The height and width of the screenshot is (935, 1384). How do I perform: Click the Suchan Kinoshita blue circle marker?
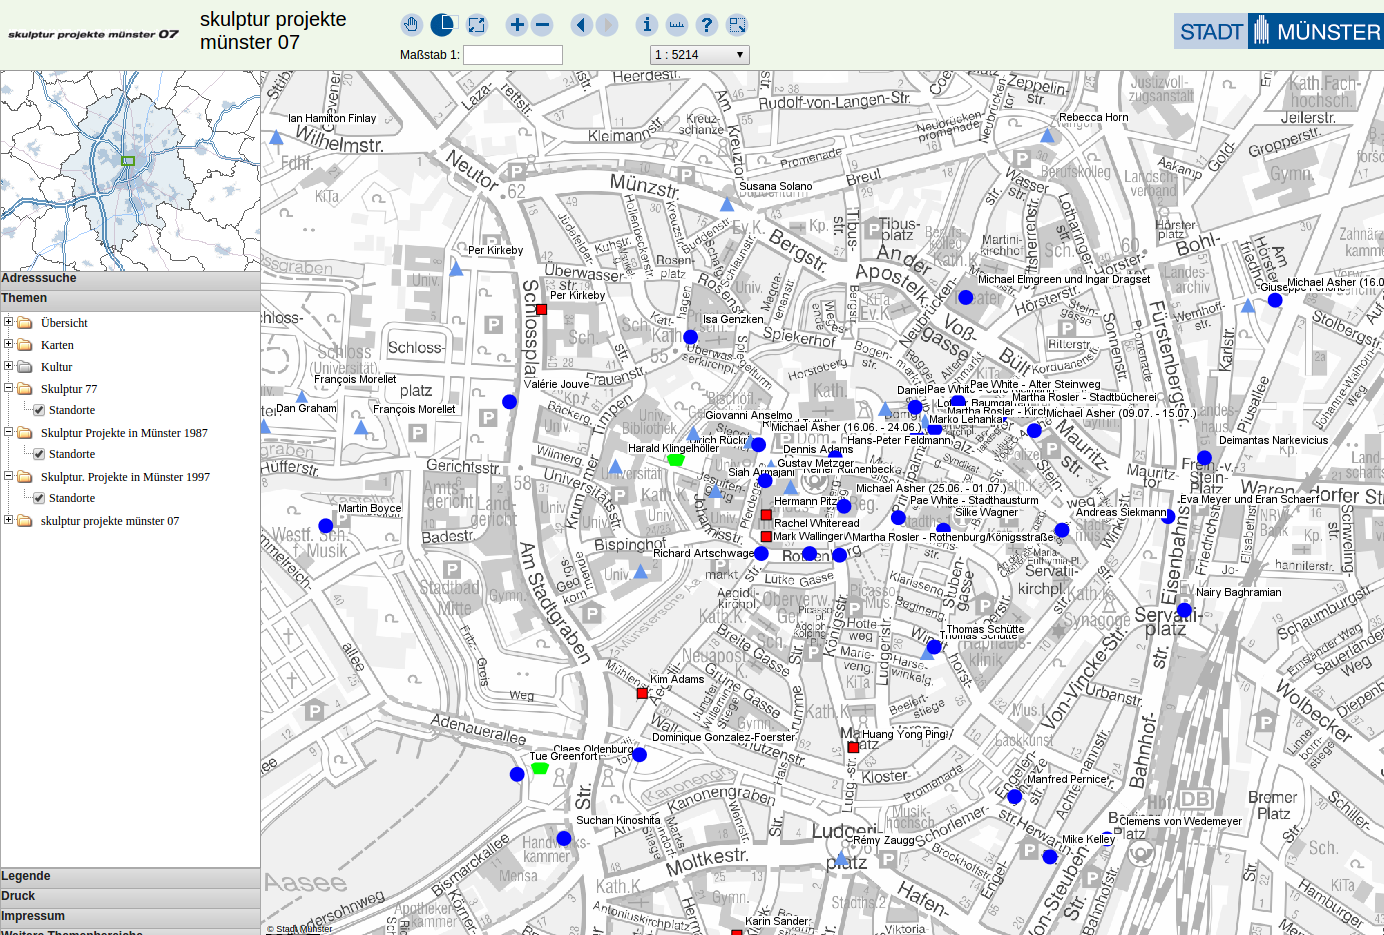pos(563,838)
